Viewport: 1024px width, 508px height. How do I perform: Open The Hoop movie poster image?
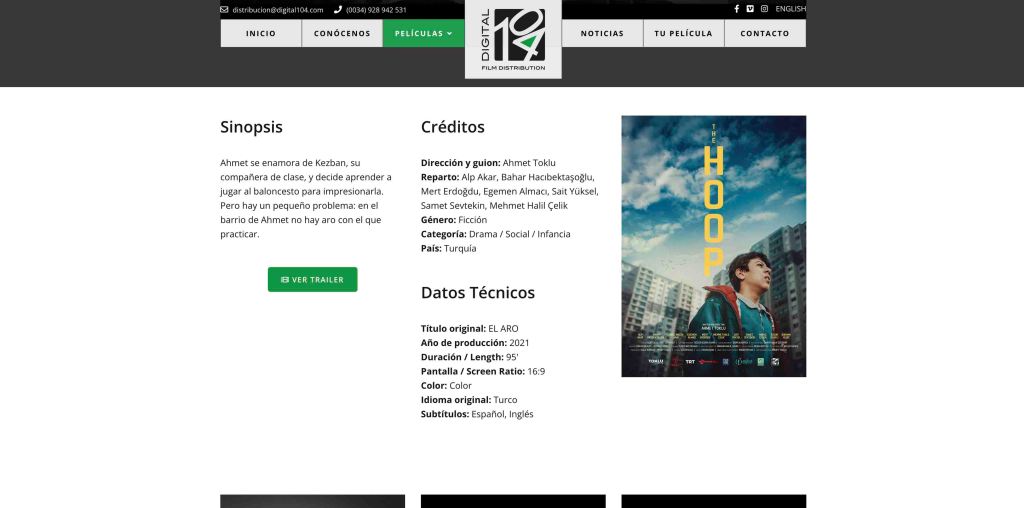[713, 246]
